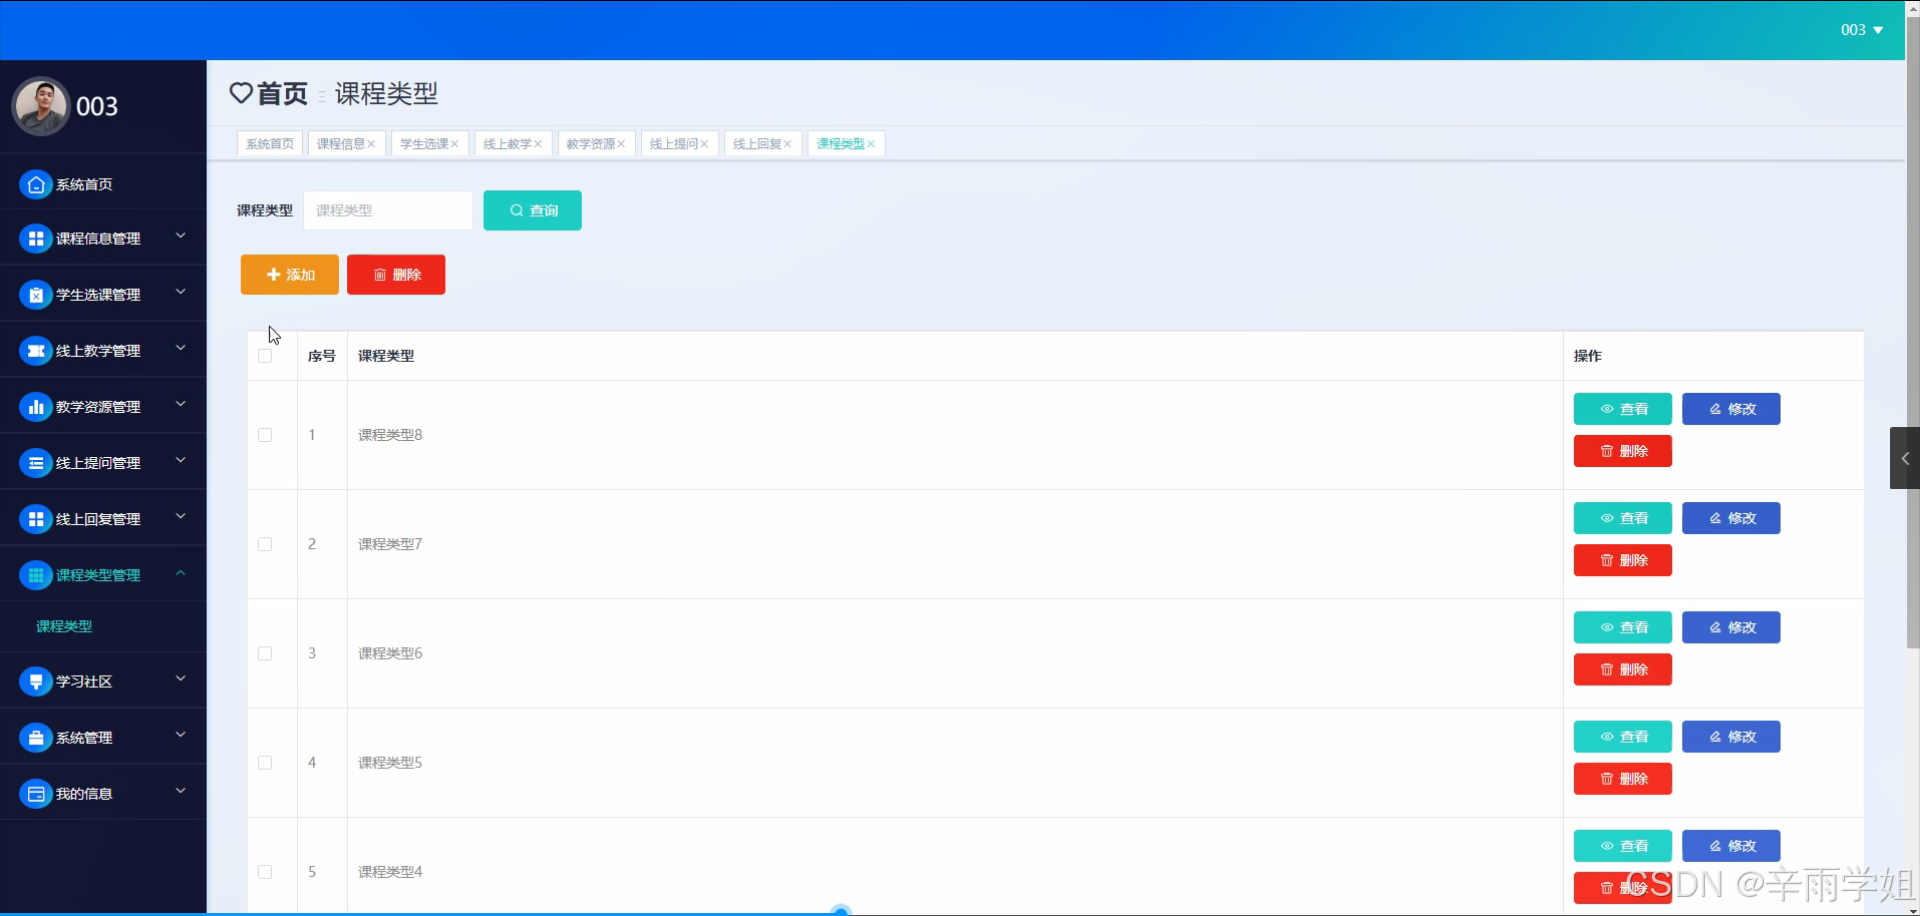
Task: Close the 教学资源 tab
Action: (x=621, y=144)
